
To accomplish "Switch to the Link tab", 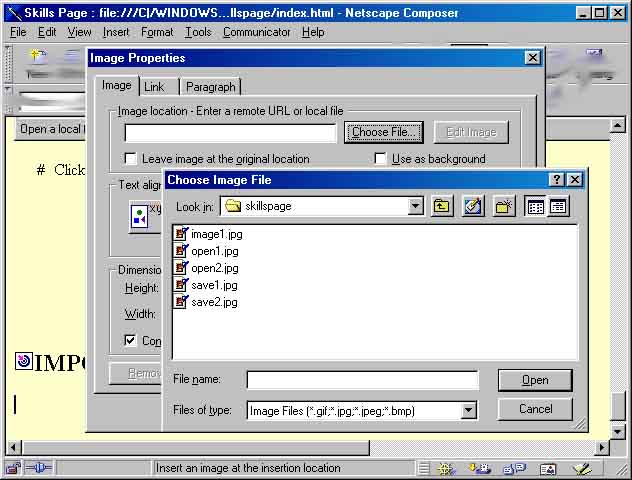I will [154, 87].
